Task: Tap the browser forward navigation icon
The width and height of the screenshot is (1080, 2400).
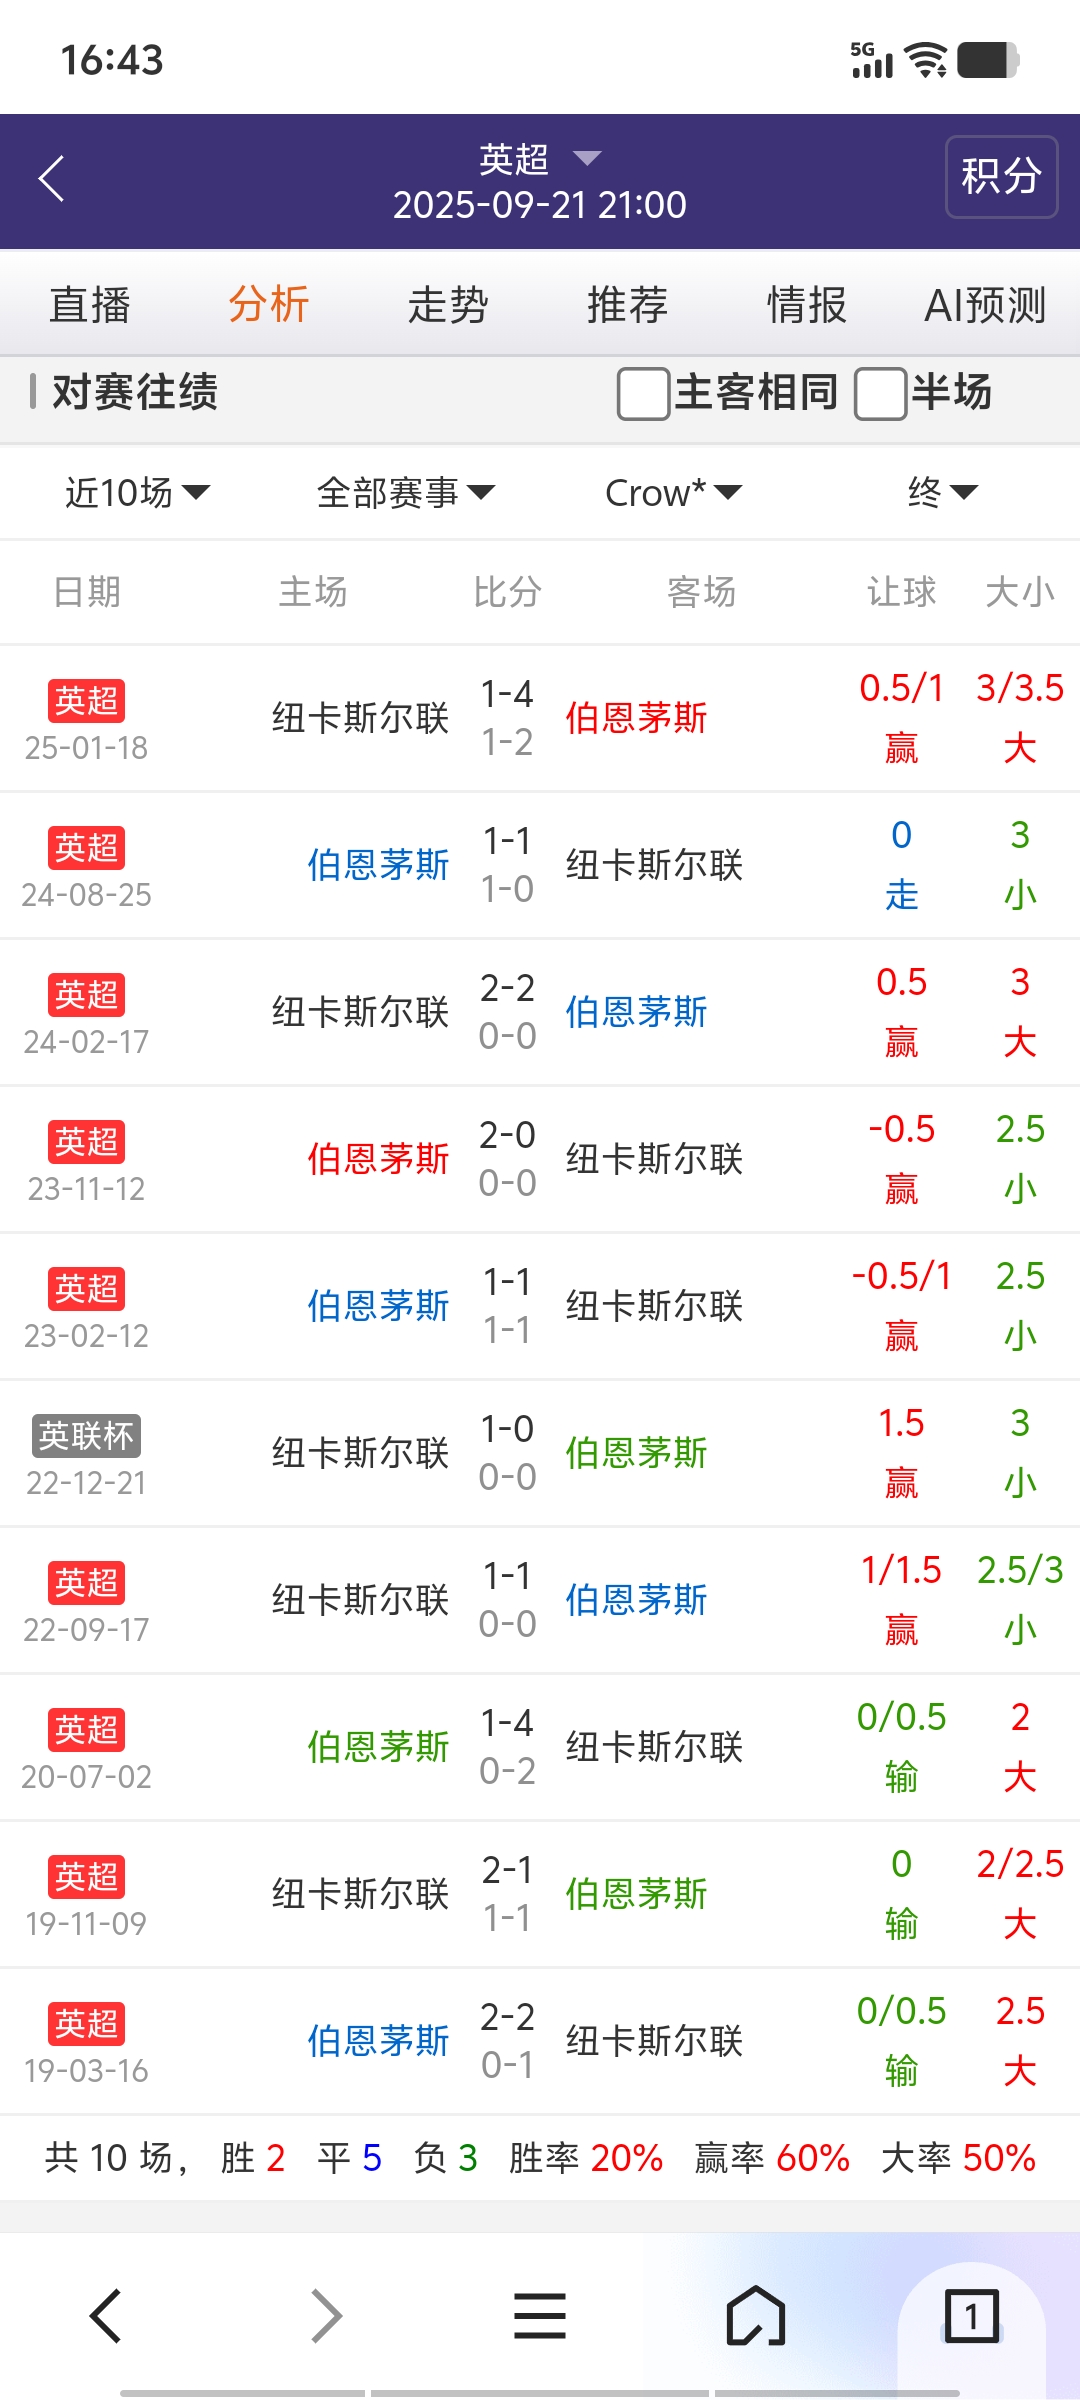Action: coord(326,2316)
